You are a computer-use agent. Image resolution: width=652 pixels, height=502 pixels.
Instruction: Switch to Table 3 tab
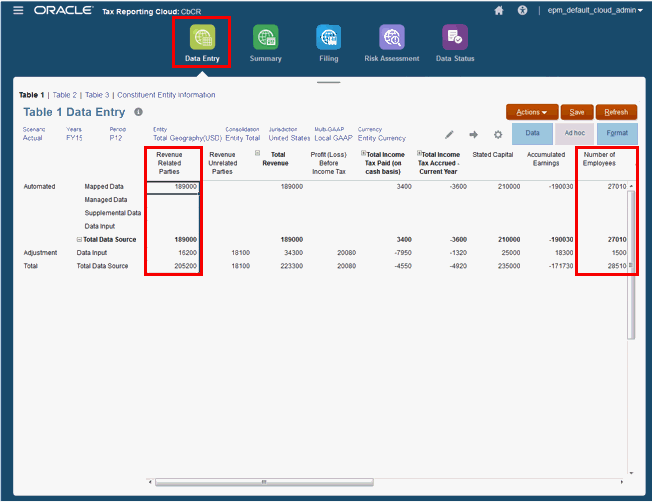coord(97,95)
